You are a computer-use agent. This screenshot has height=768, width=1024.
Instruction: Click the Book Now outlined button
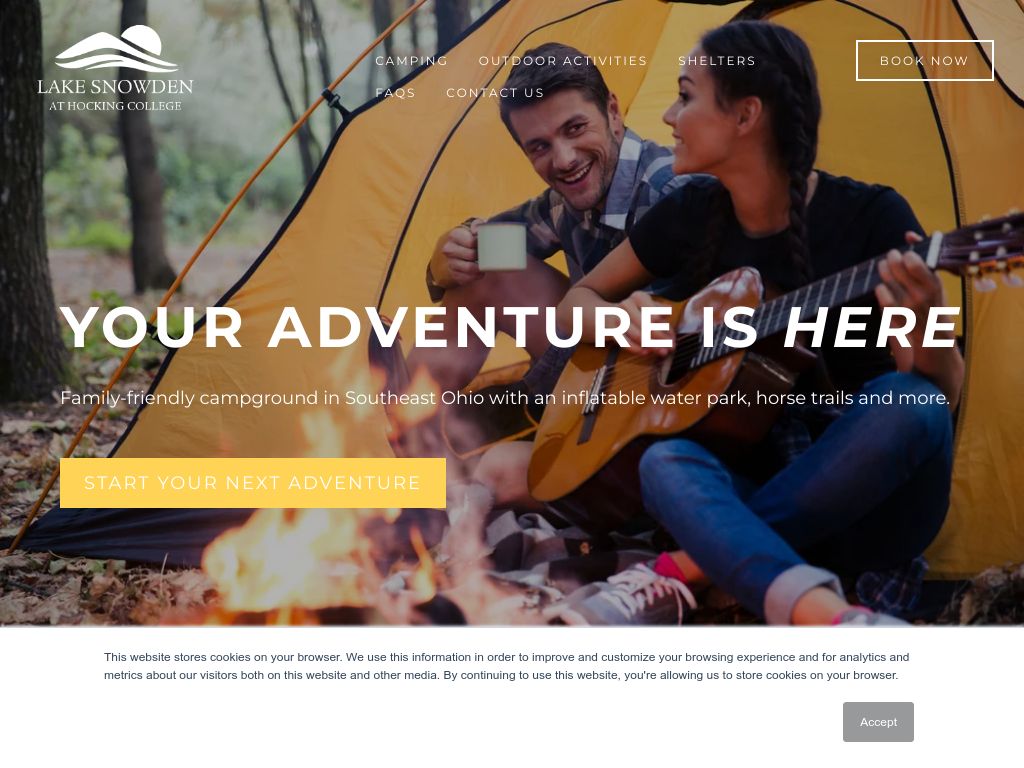click(924, 61)
